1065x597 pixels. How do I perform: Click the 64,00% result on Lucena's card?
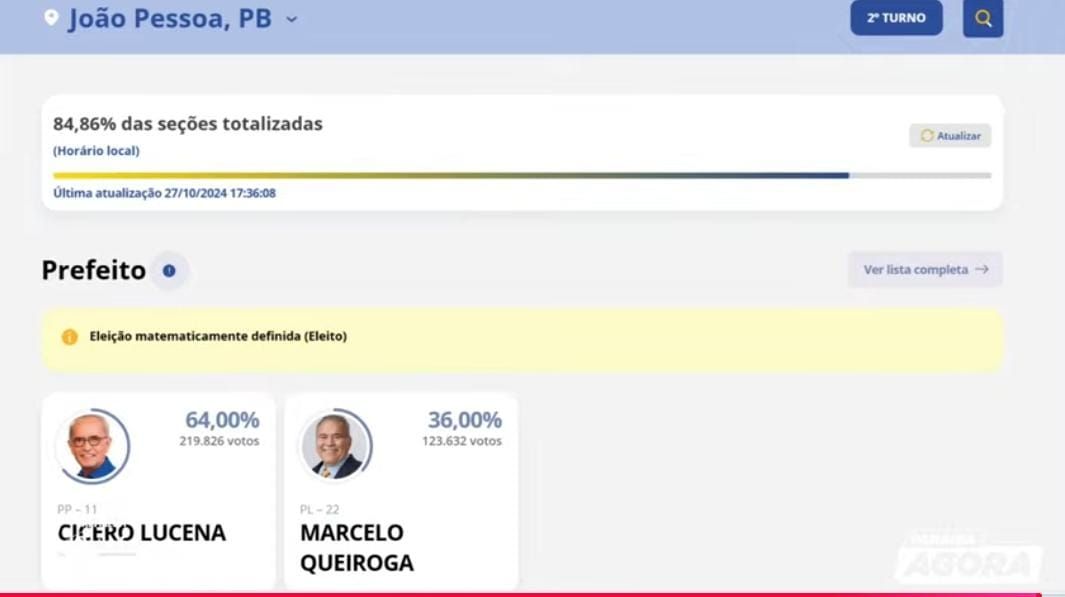(222, 420)
